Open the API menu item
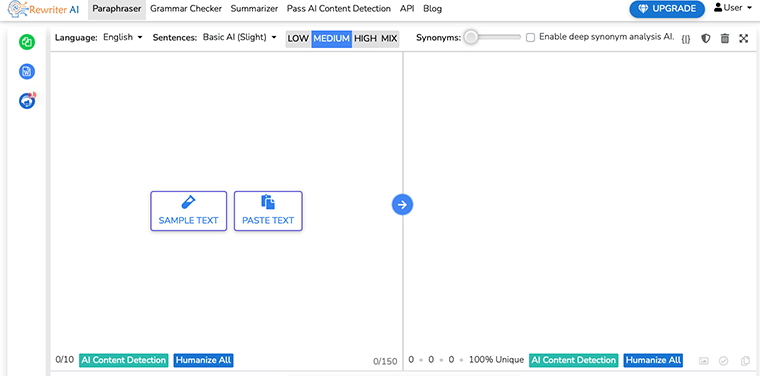This screenshot has height=376, width=760. (x=407, y=9)
